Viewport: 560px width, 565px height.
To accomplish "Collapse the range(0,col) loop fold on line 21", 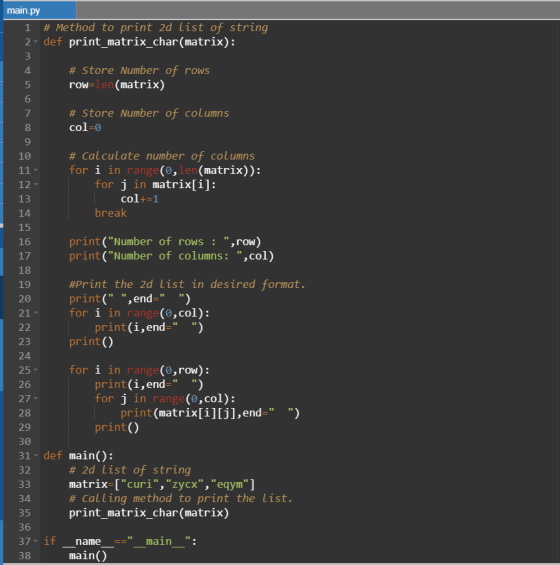I will 36,313.
